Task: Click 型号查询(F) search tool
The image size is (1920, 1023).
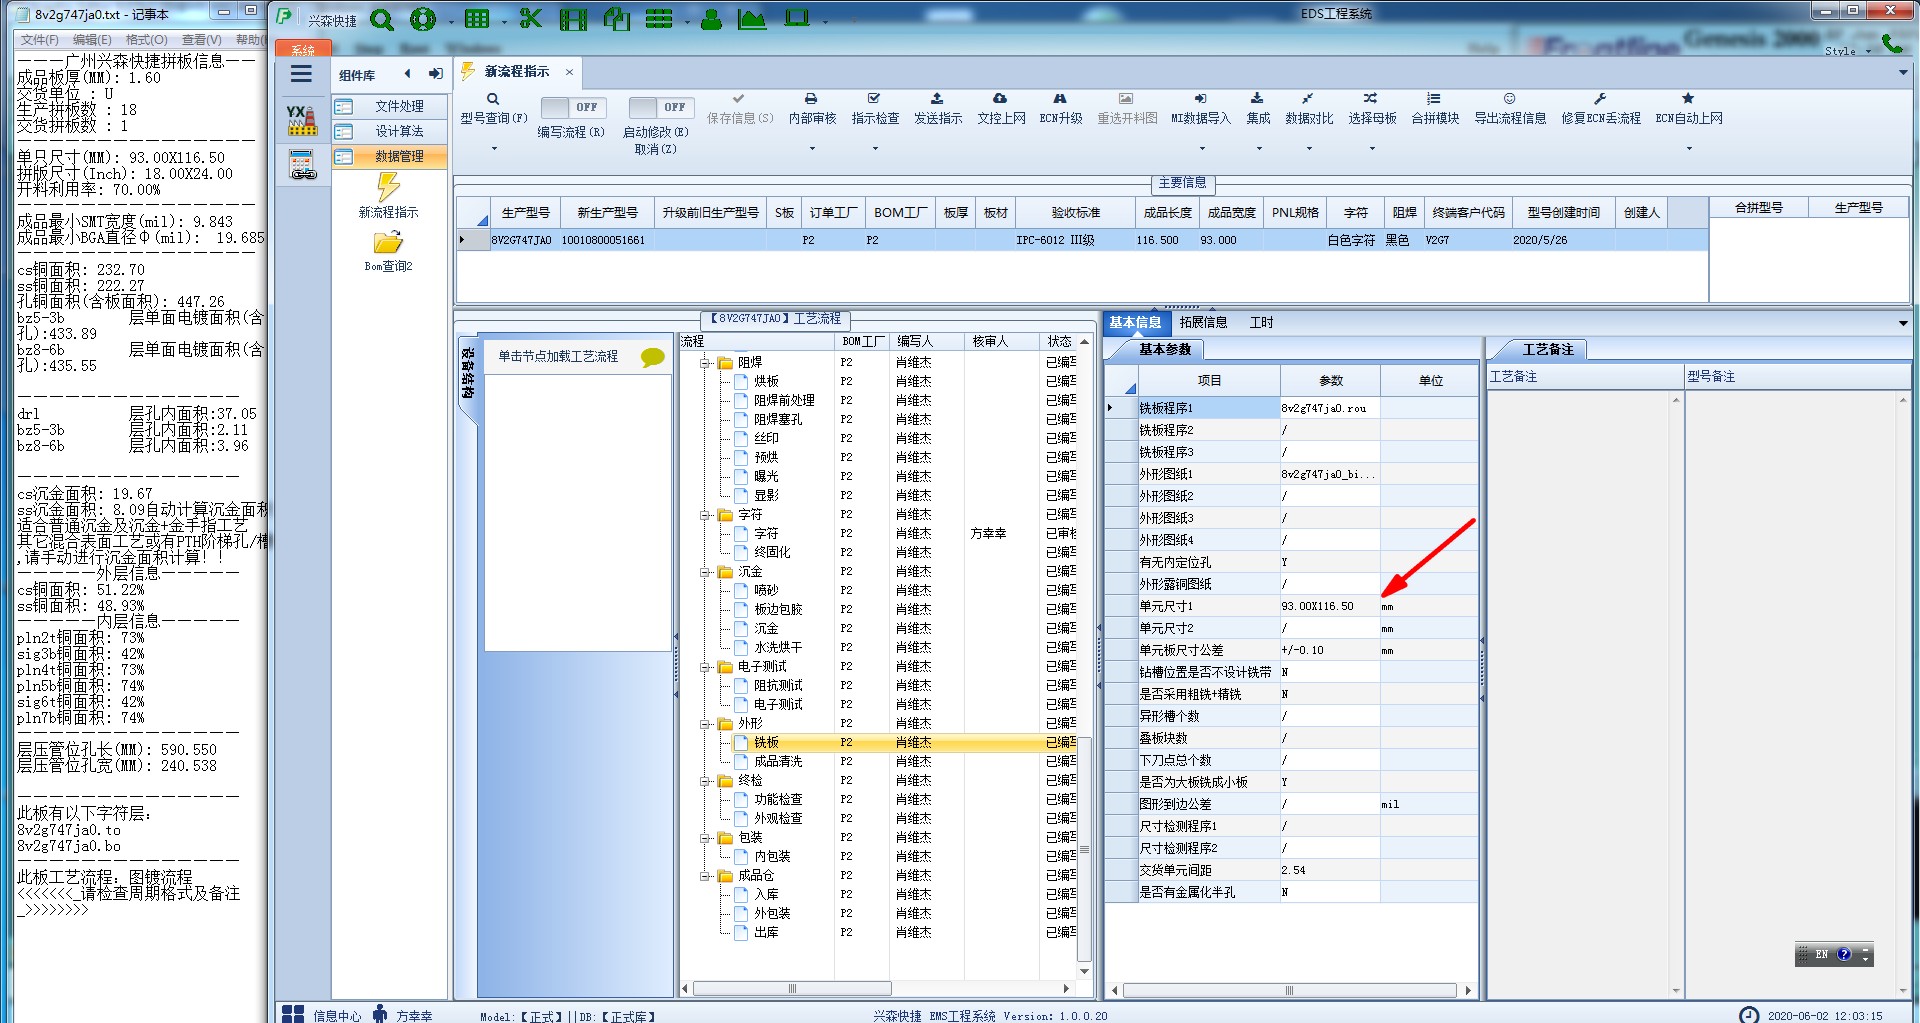Action: (x=493, y=109)
